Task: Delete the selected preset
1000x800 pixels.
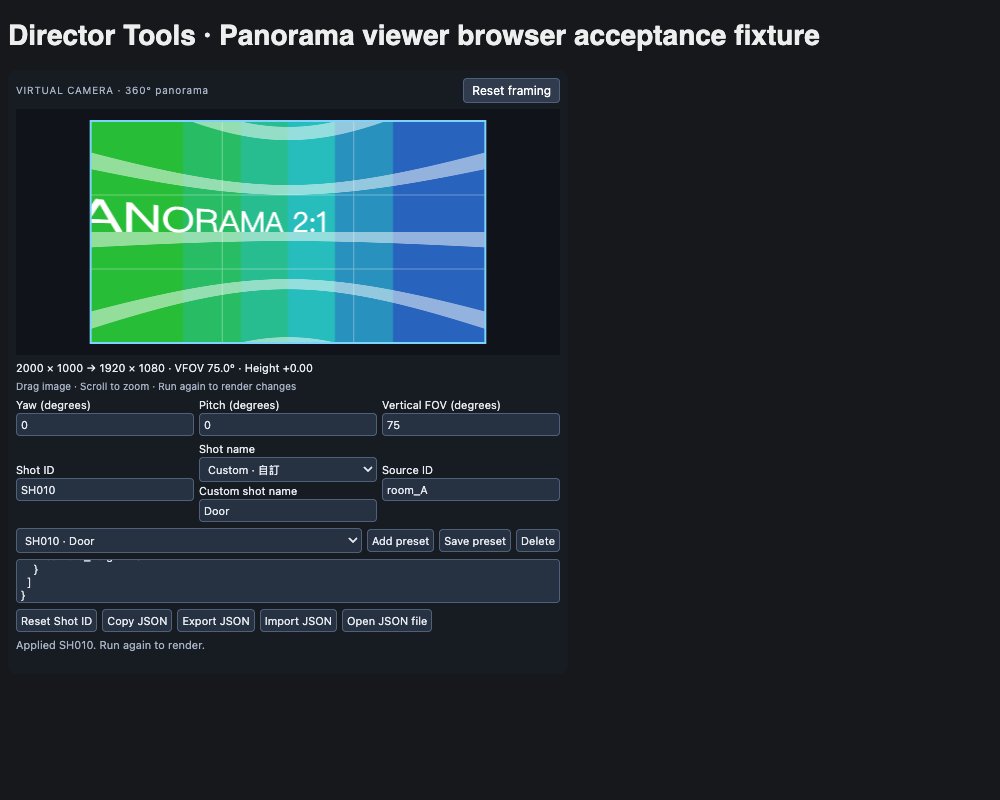Action: (x=538, y=541)
